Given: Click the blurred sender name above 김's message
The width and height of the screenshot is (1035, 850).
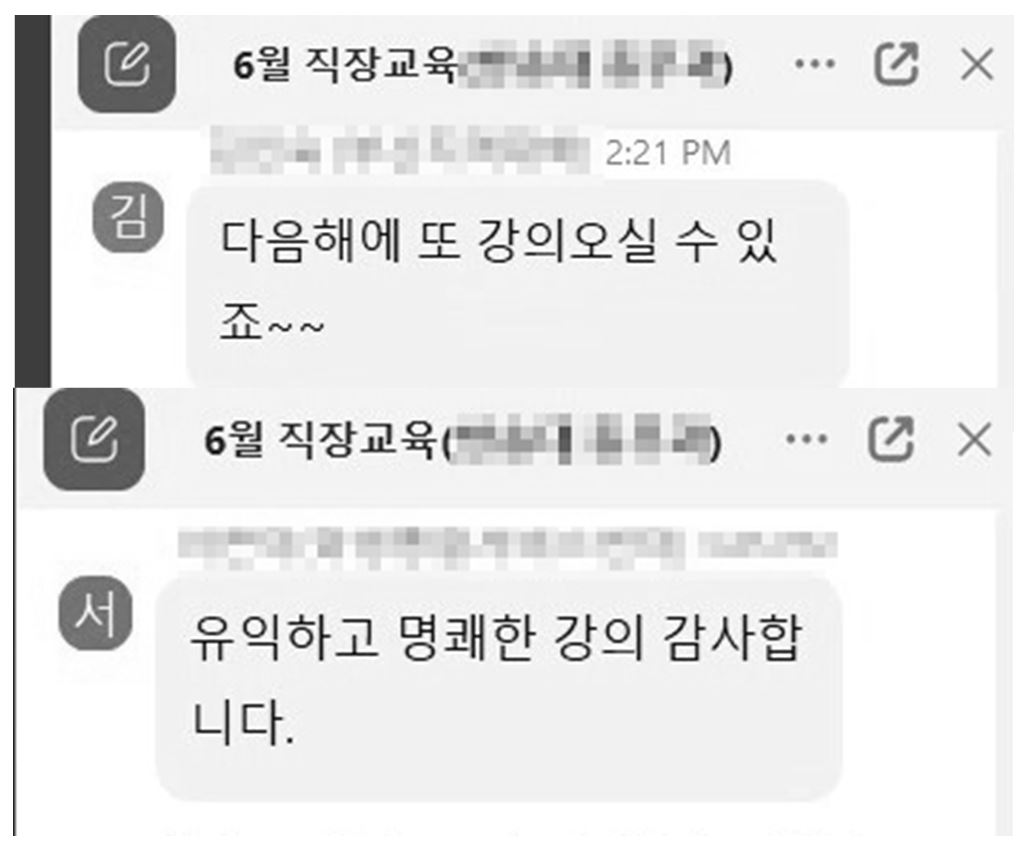Looking at the screenshot, I should [400, 150].
